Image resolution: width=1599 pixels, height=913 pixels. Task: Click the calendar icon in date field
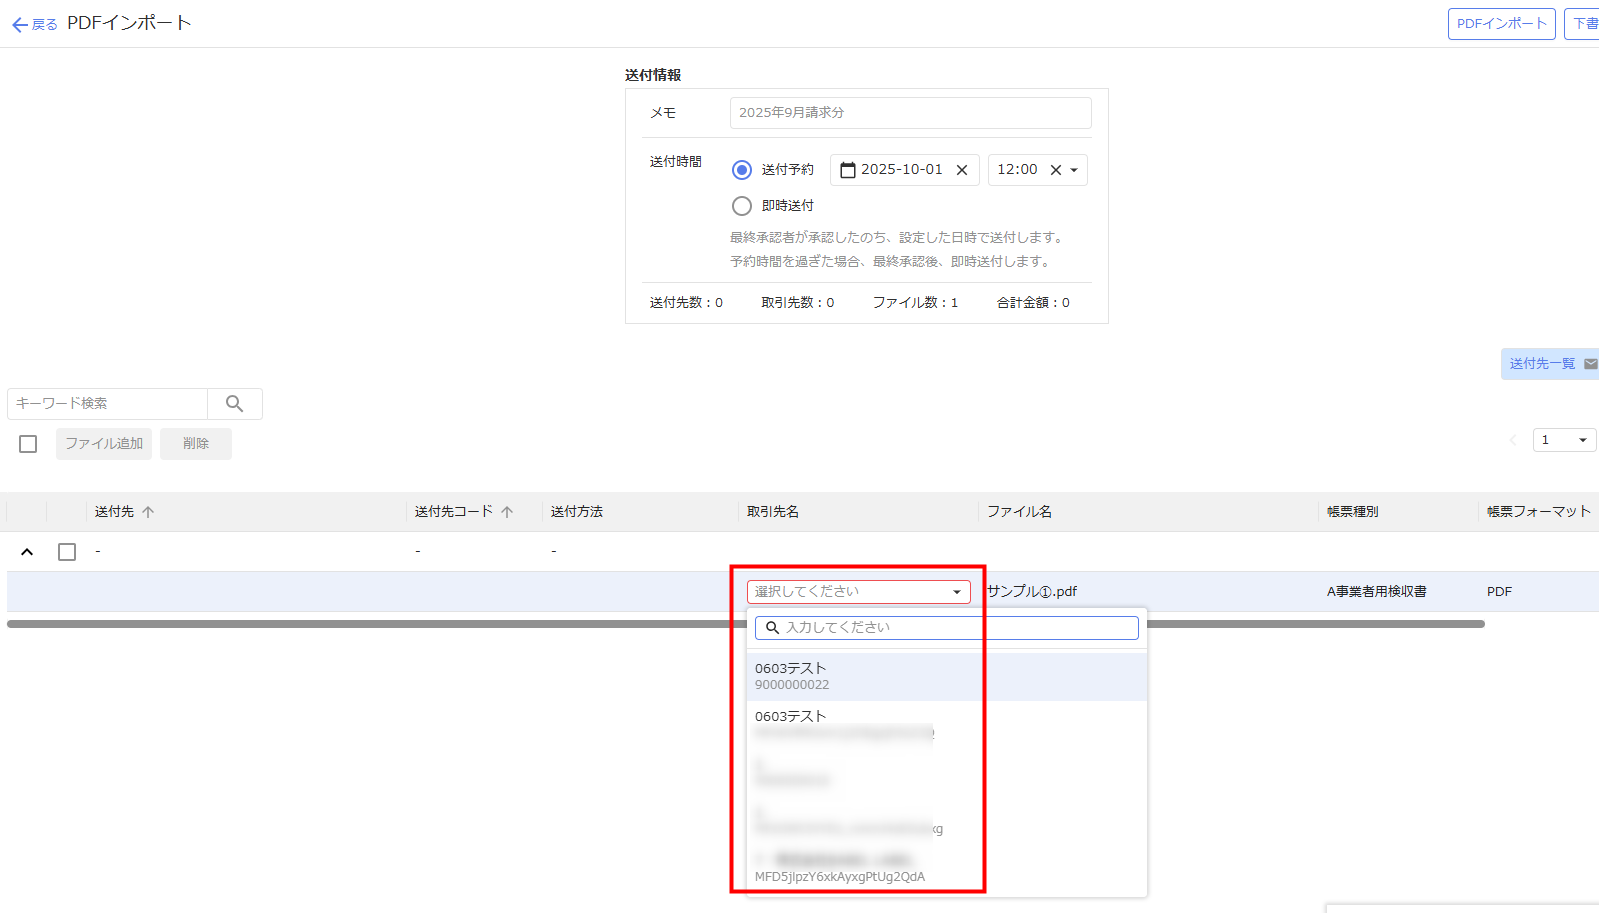(848, 170)
